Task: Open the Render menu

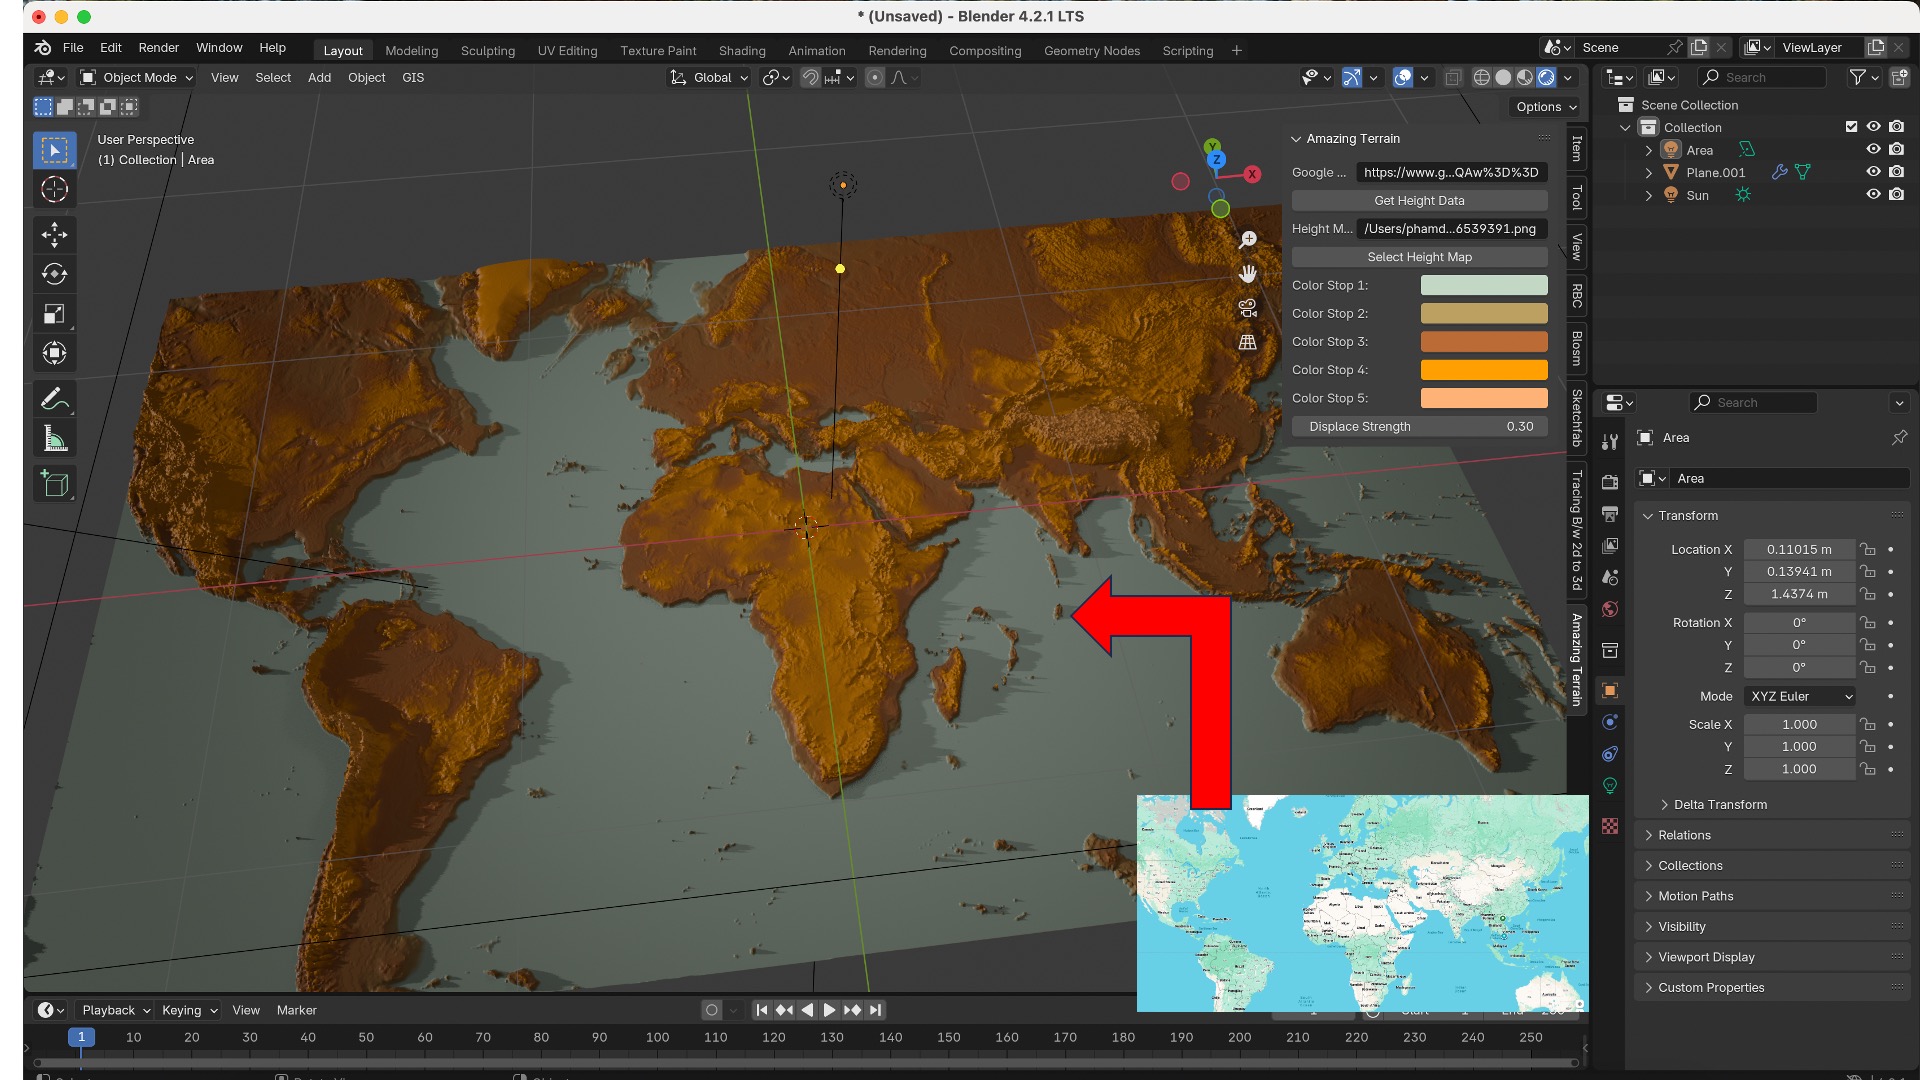Action: click(x=158, y=47)
